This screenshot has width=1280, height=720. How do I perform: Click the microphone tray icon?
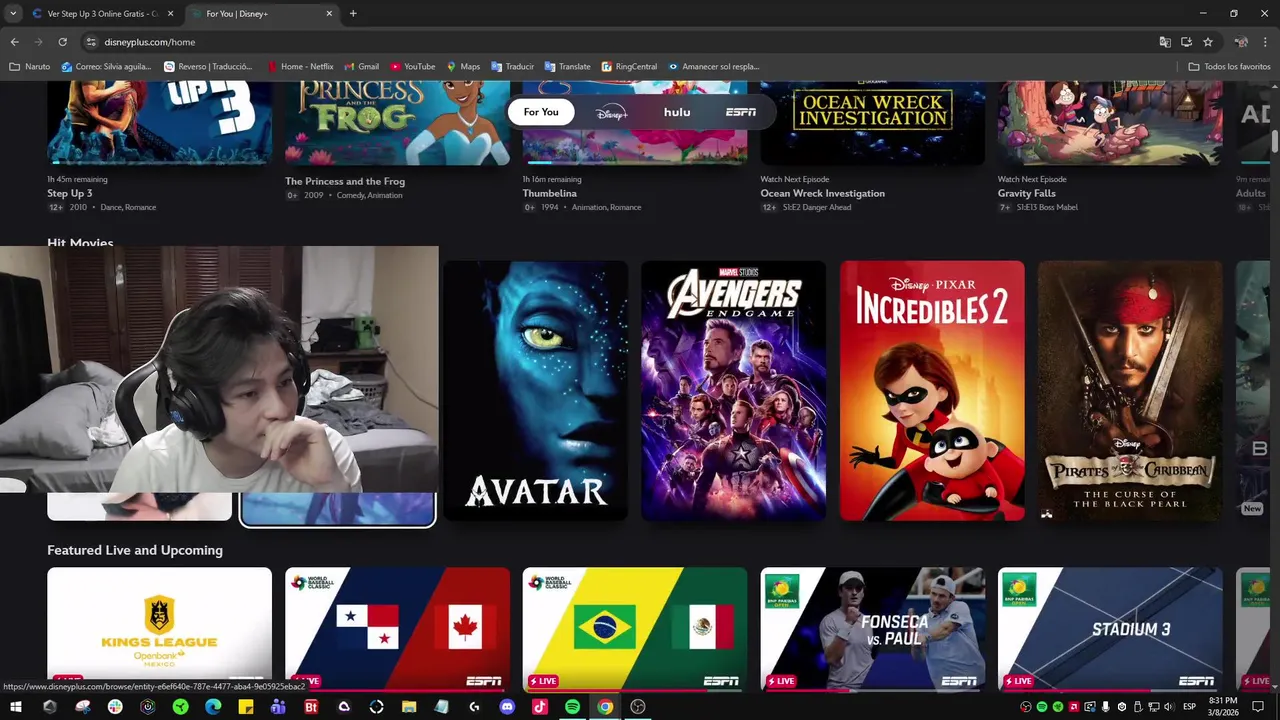(x=1106, y=707)
